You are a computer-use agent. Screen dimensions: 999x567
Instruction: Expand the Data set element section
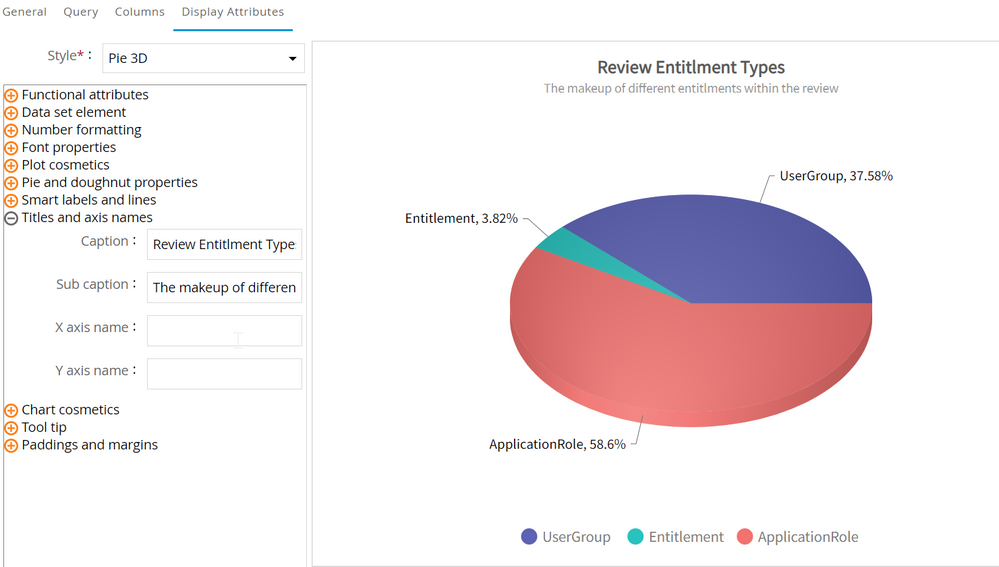point(11,113)
